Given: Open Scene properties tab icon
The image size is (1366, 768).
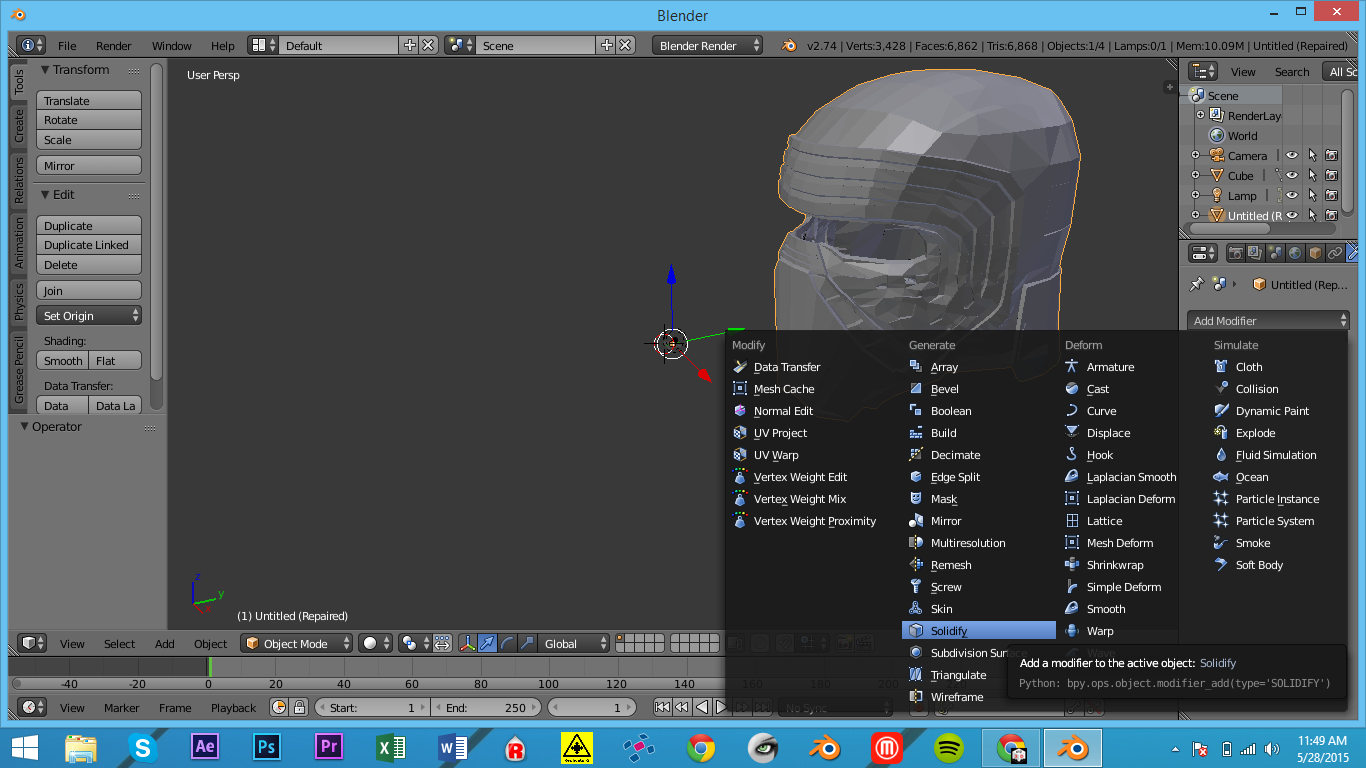Looking at the screenshot, I should 1275,253.
